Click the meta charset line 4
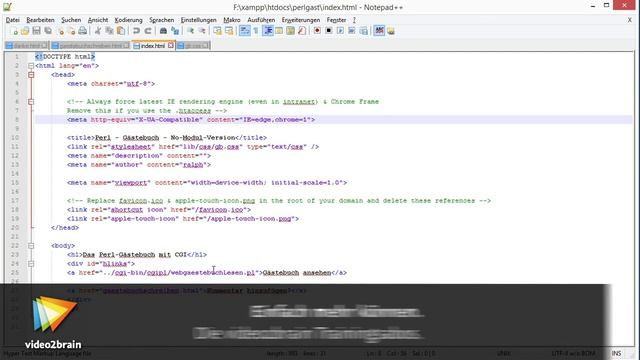 click(111, 84)
